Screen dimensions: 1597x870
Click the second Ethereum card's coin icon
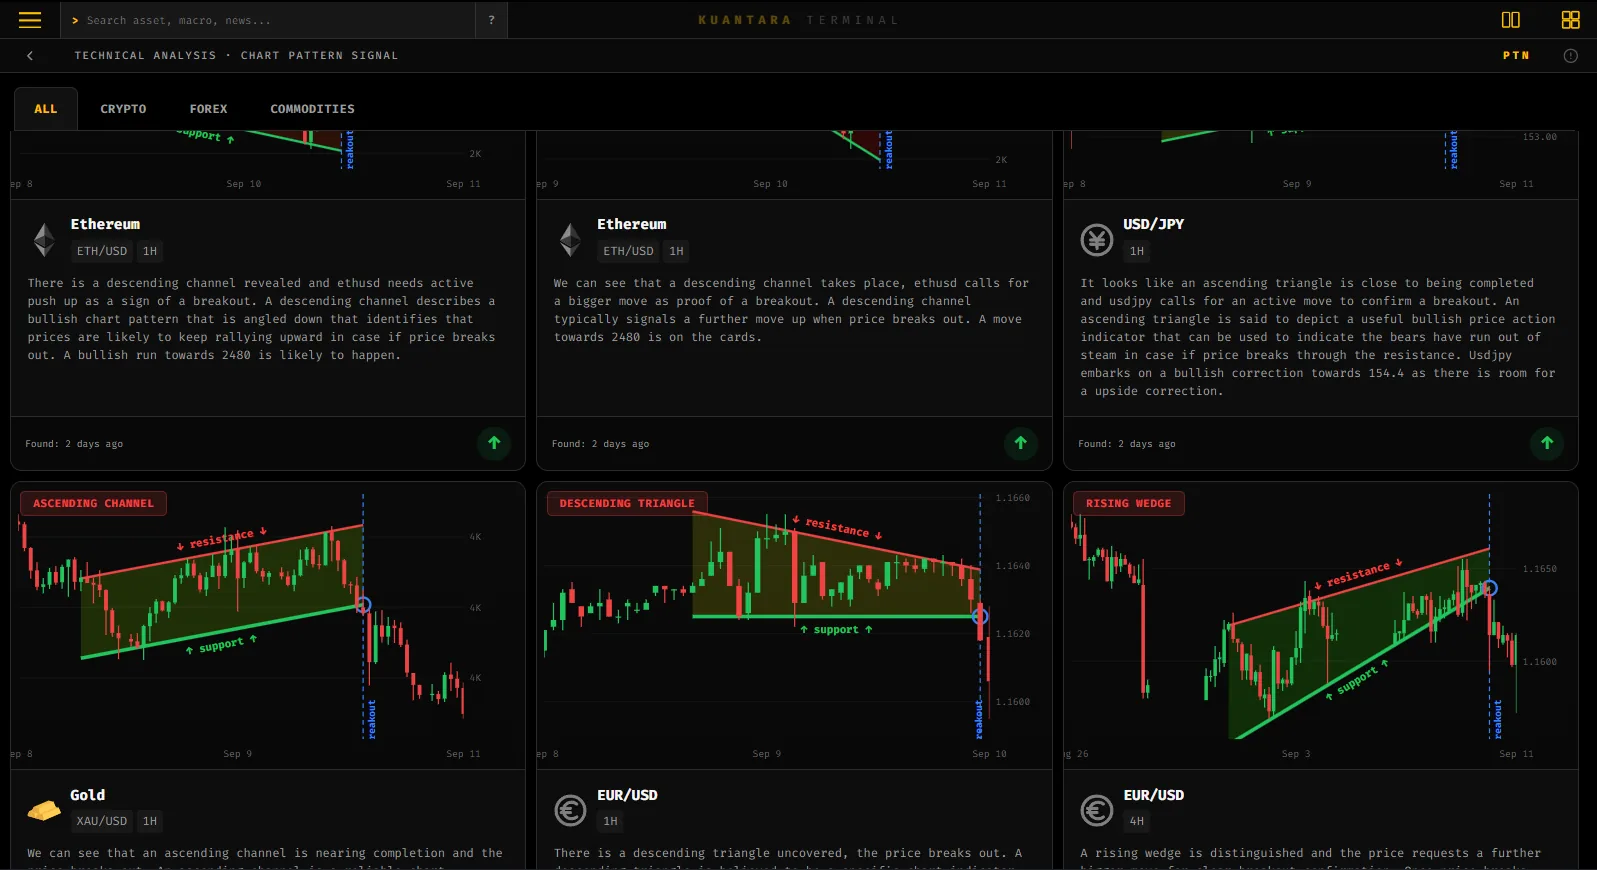click(x=570, y=240)
